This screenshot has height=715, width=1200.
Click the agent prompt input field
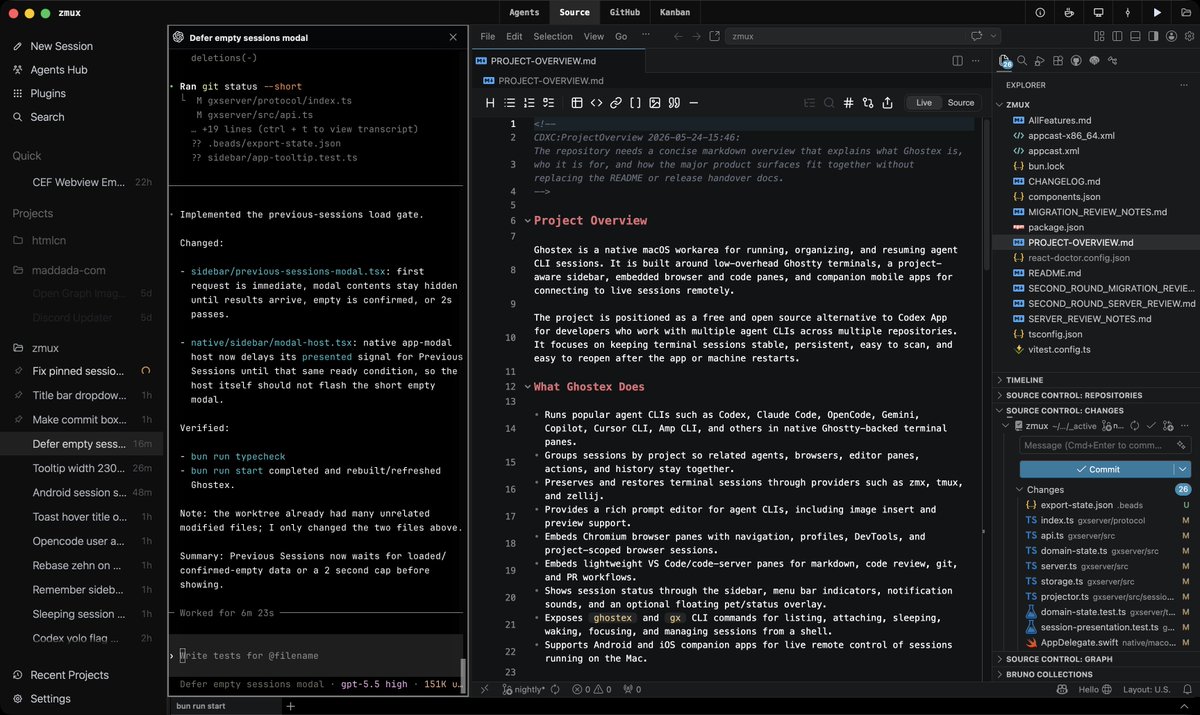point(316,656)
